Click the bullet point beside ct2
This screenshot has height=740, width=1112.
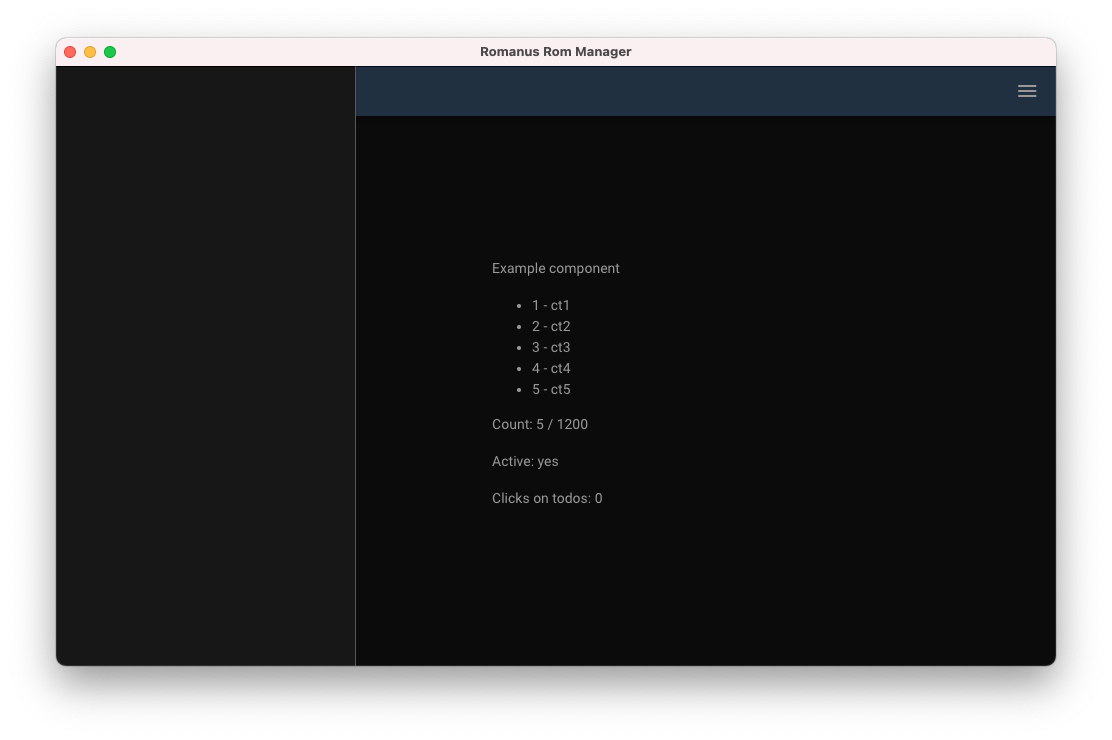point(519,326)
